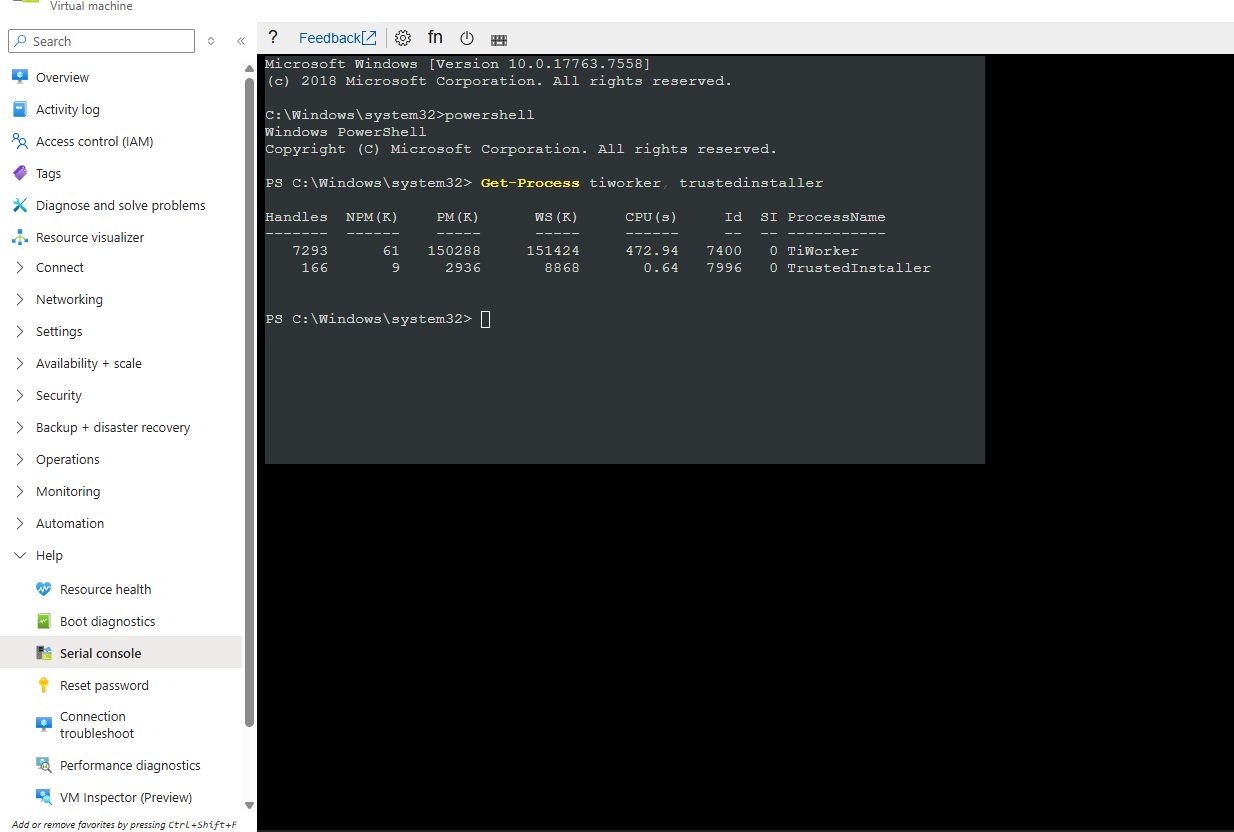This screenshot has width=1234, height=832.
Task: Go to Access control (IAM)
Action: (95, 141)
